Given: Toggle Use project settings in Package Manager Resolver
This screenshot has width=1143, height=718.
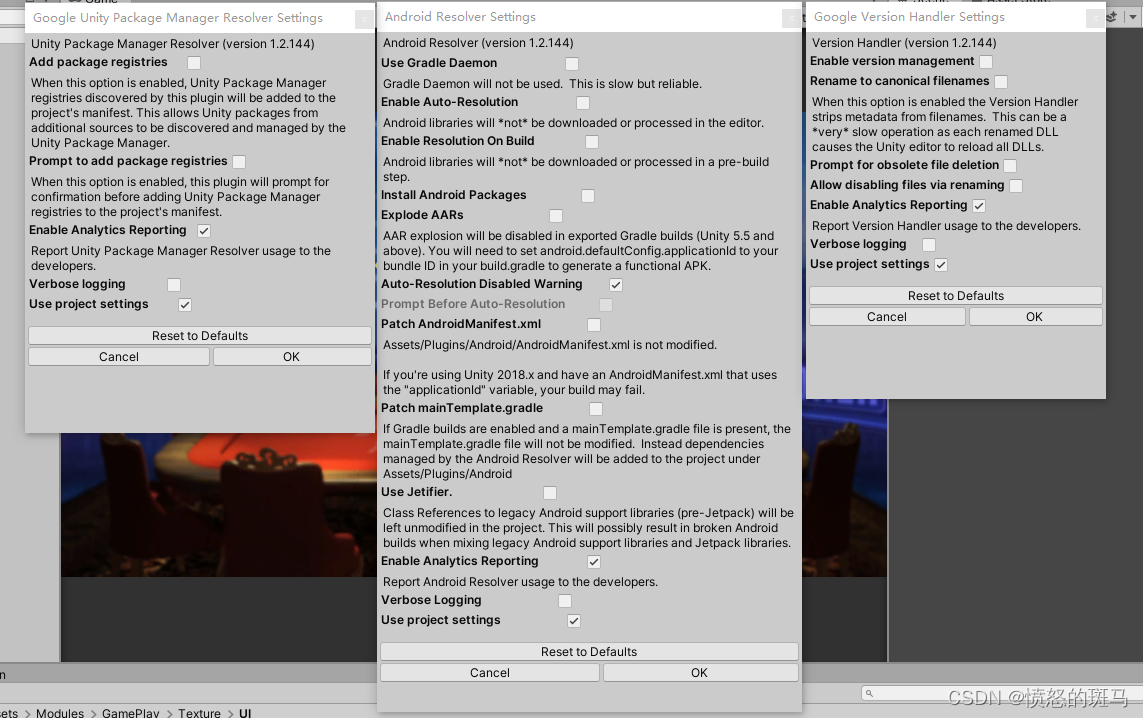Looking at the screenshot, I should [x=185, y=305].
